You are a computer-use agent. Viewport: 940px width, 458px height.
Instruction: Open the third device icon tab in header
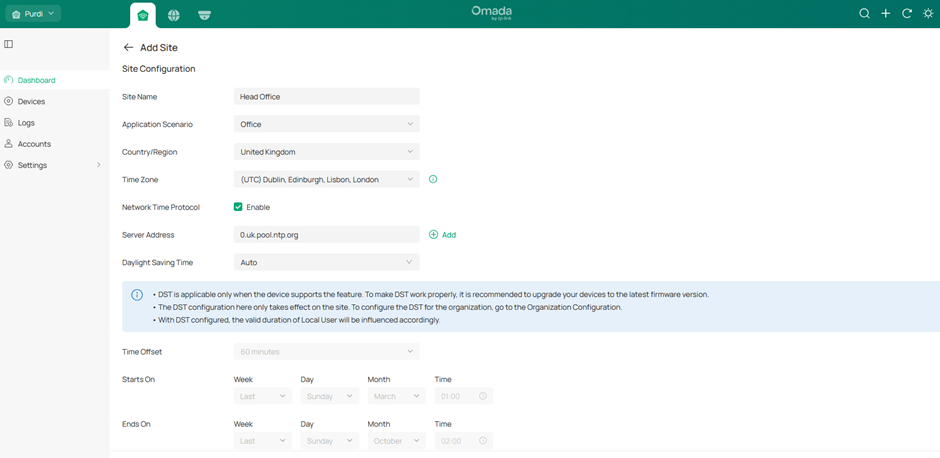pyautogui.click(x=204, y=15)
